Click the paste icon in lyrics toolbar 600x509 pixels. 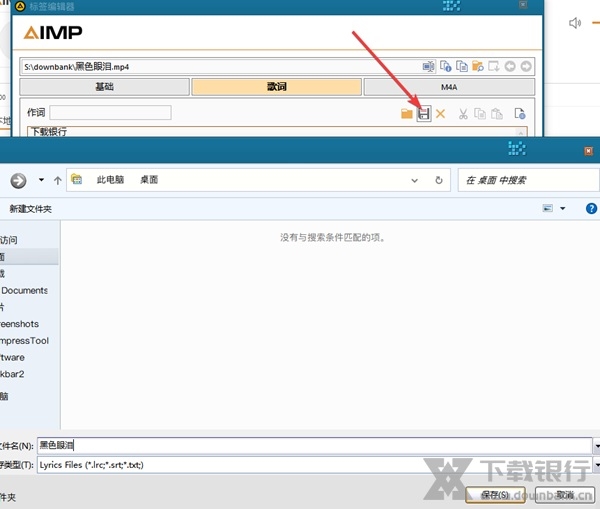coord(497,114)
